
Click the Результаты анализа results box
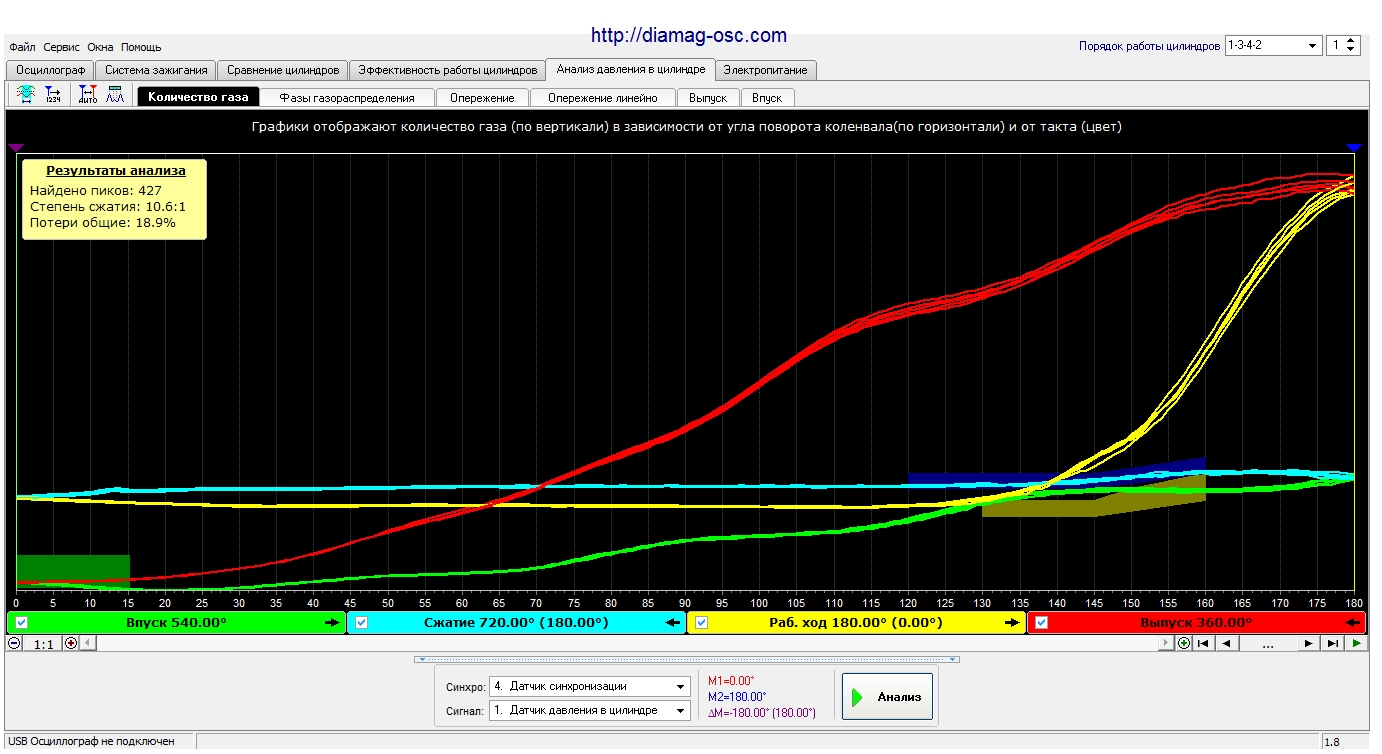tap(114, 199)
